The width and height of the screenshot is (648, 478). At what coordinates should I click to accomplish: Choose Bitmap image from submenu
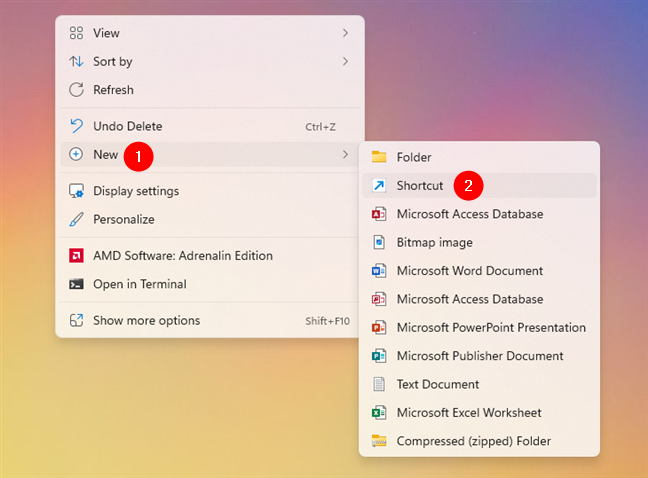click(x=479, y=242)
